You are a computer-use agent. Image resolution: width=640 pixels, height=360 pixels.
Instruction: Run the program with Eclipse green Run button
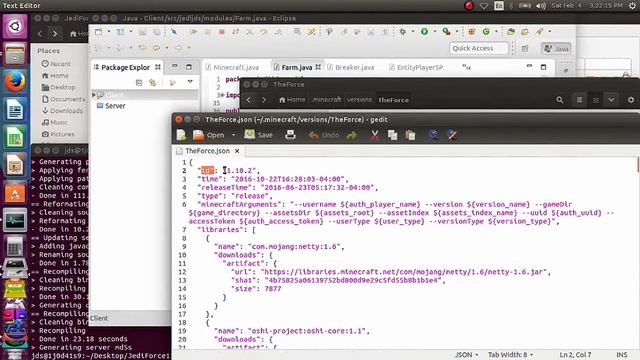pyautogui.click(x=424, y=31)
